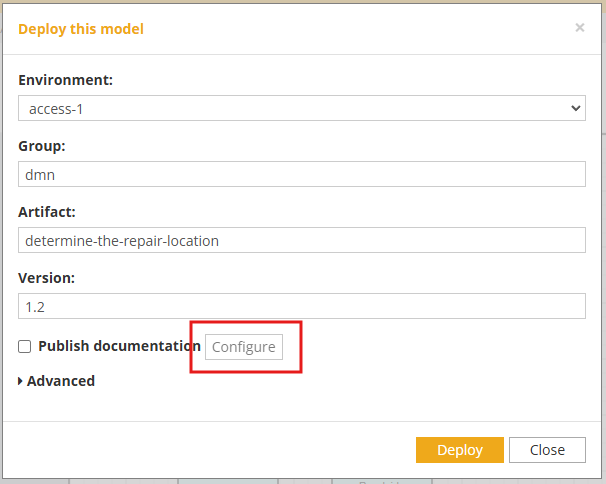This screenshot has width=606, height=484.
Task: Click the Configure button
Action: pos(244,347)
